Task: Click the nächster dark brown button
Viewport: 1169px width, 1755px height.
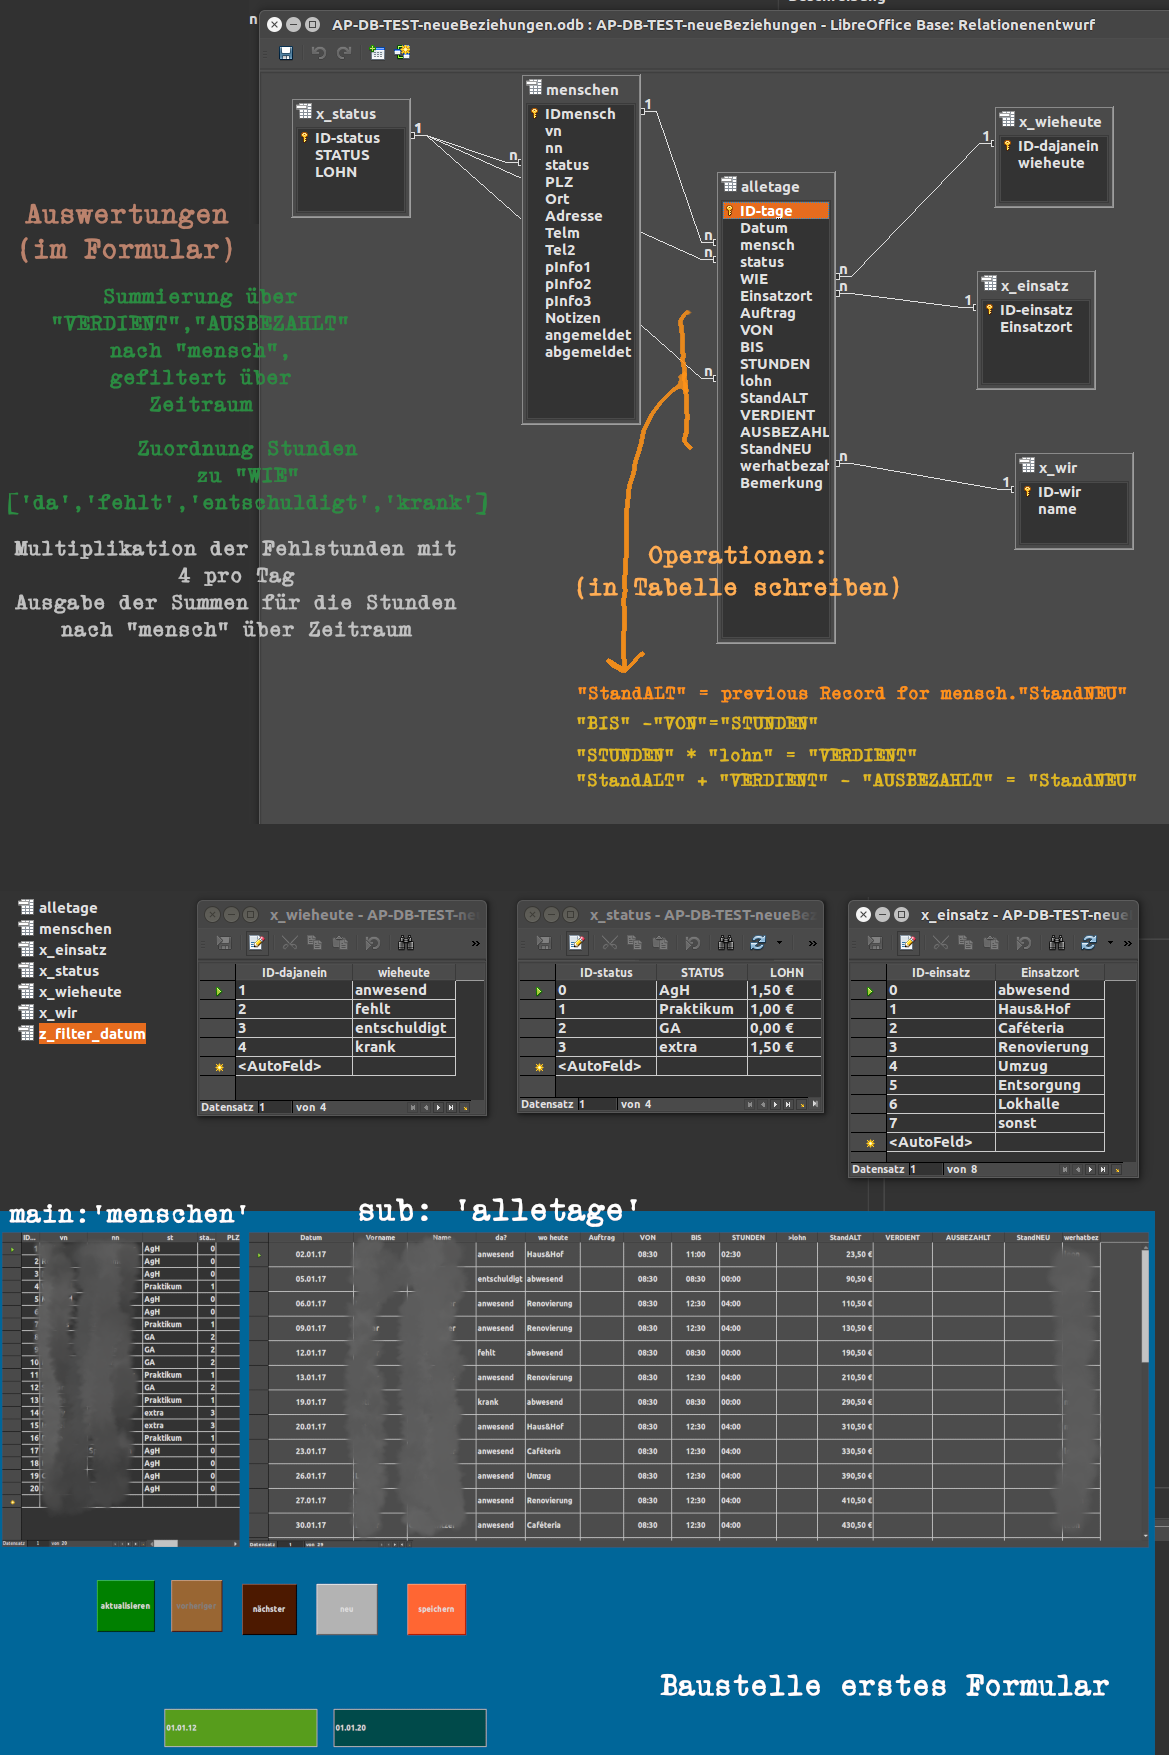Action: tap(269, 1609)
